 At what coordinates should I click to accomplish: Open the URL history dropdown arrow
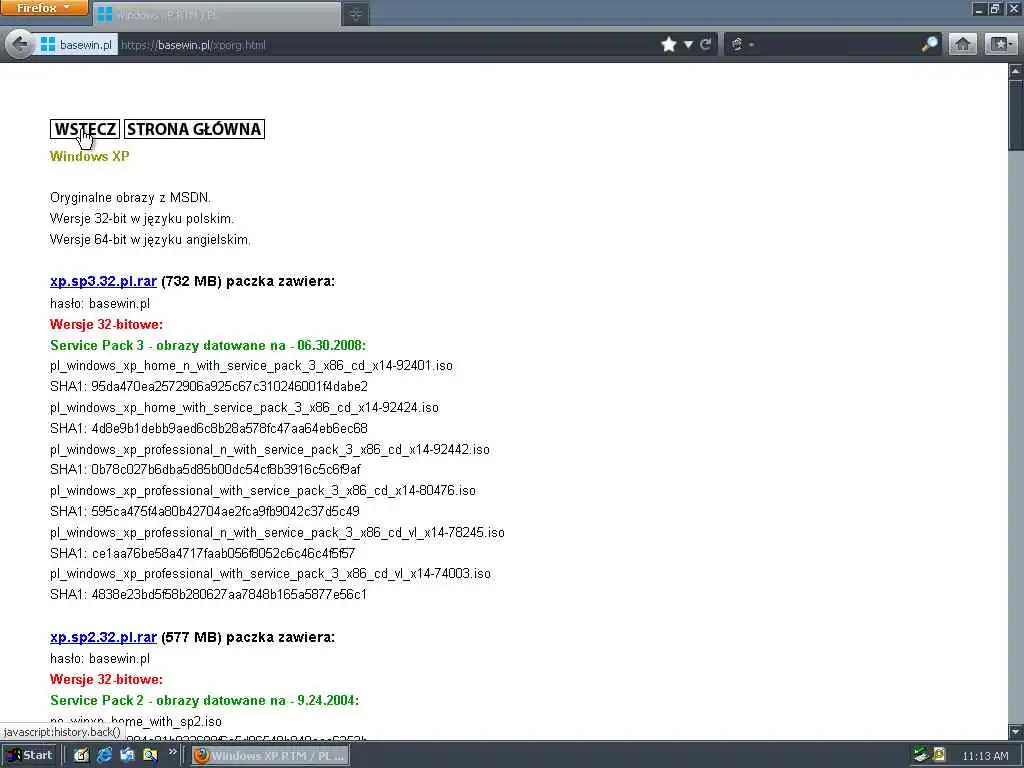click(x=688, y=44)
